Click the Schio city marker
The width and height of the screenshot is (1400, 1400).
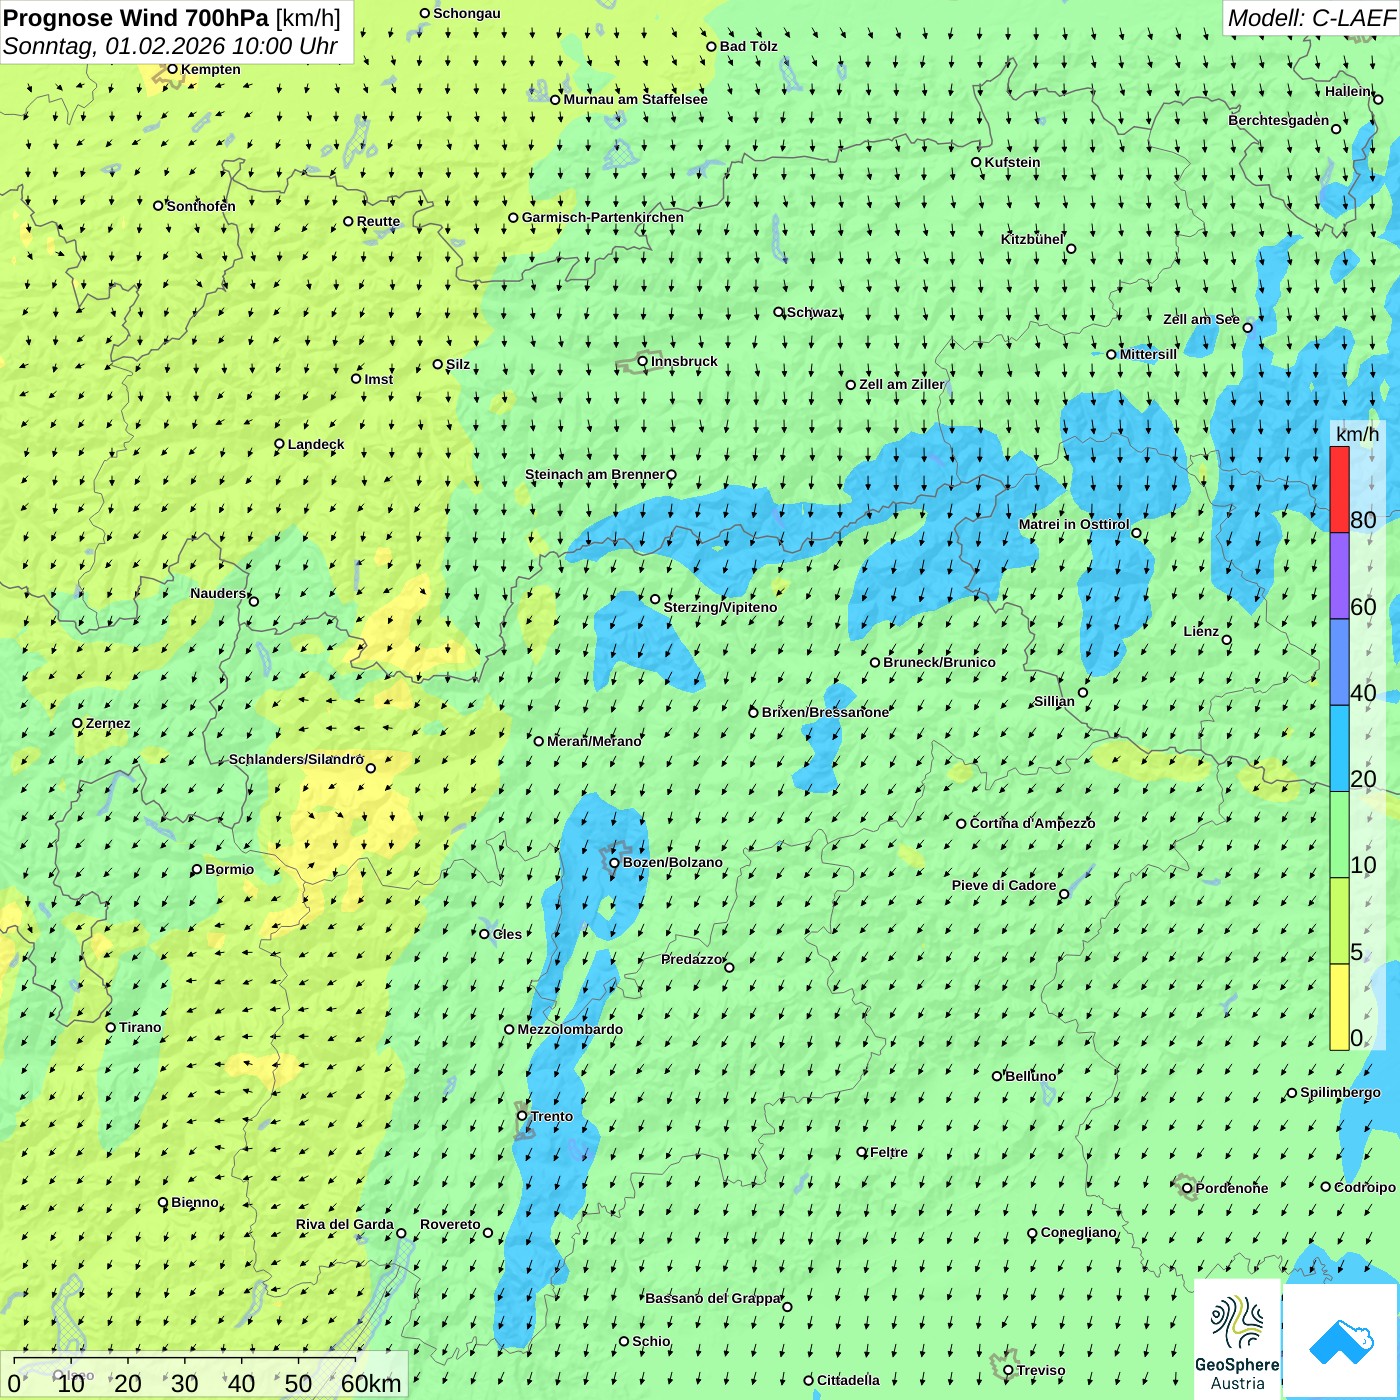(x=624, y=1341)
